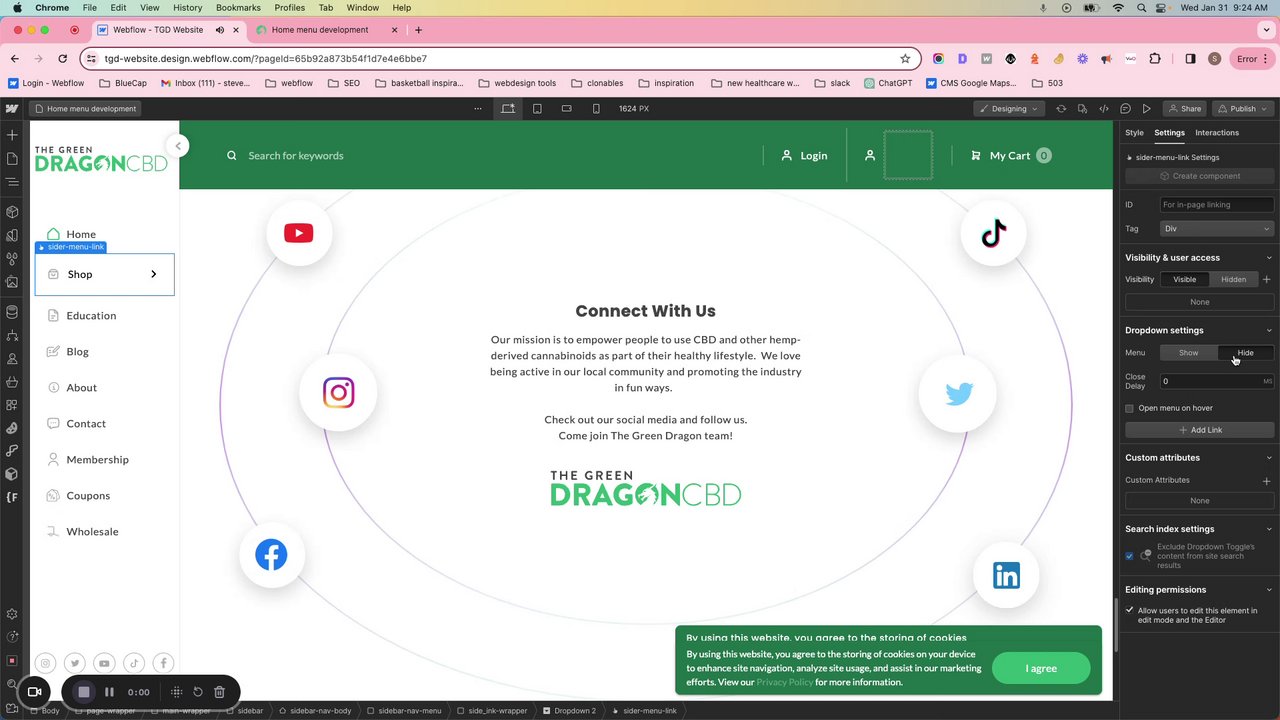Open more canvas options ellipsis
Image resolution: width=1280 pixels, height=720 pixels.
[478, 108]
